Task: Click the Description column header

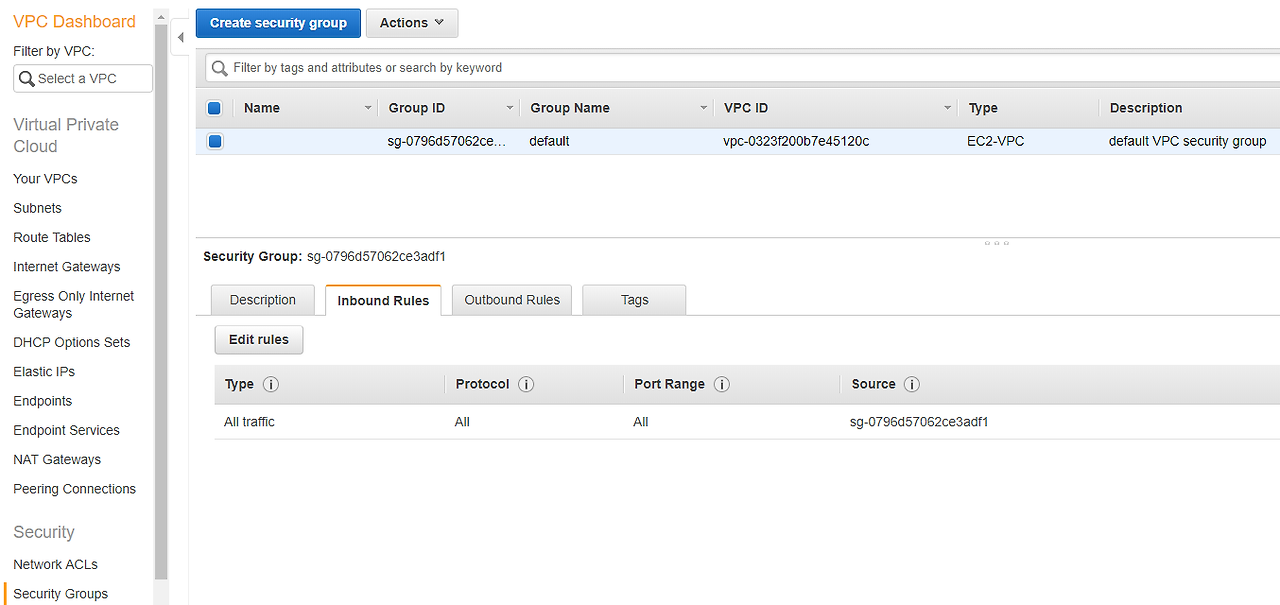Action: coord(1146,108)
